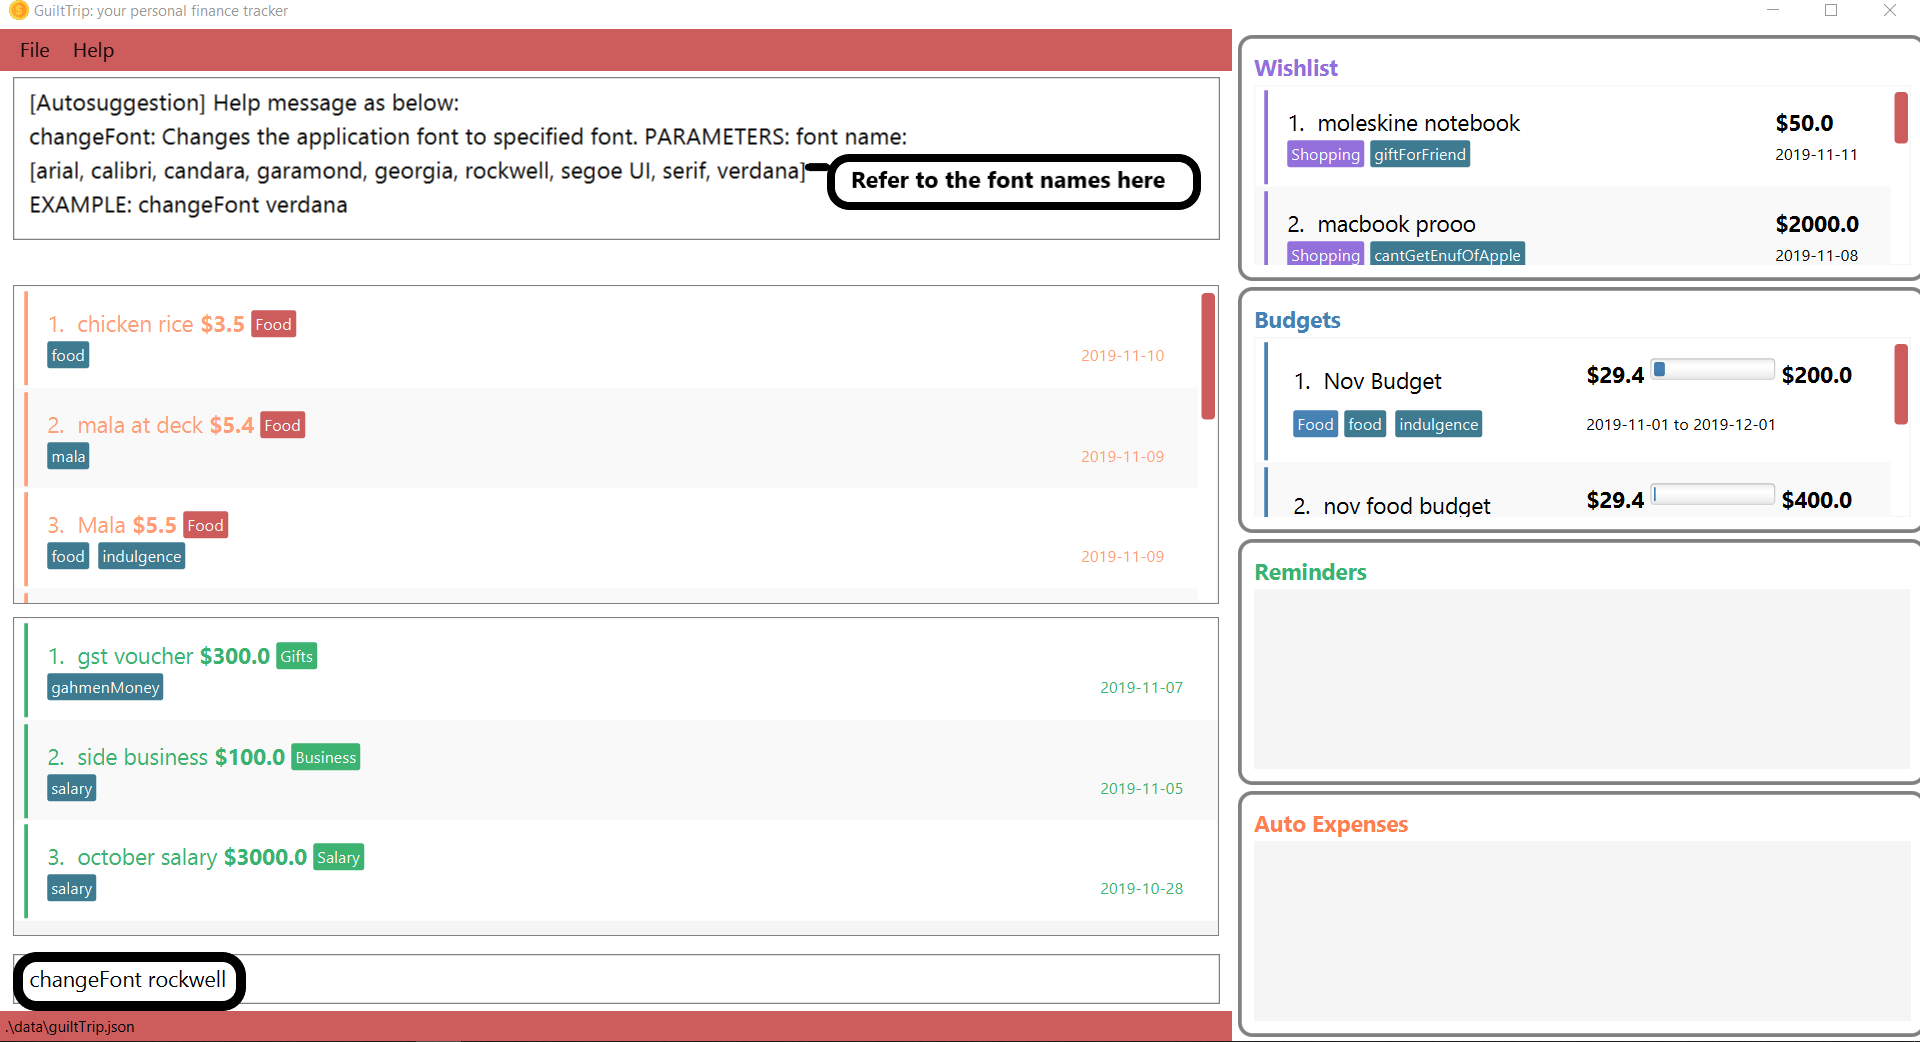
Task: Click the $50.0 wishlist price
Action: [x=1804, y=123]
